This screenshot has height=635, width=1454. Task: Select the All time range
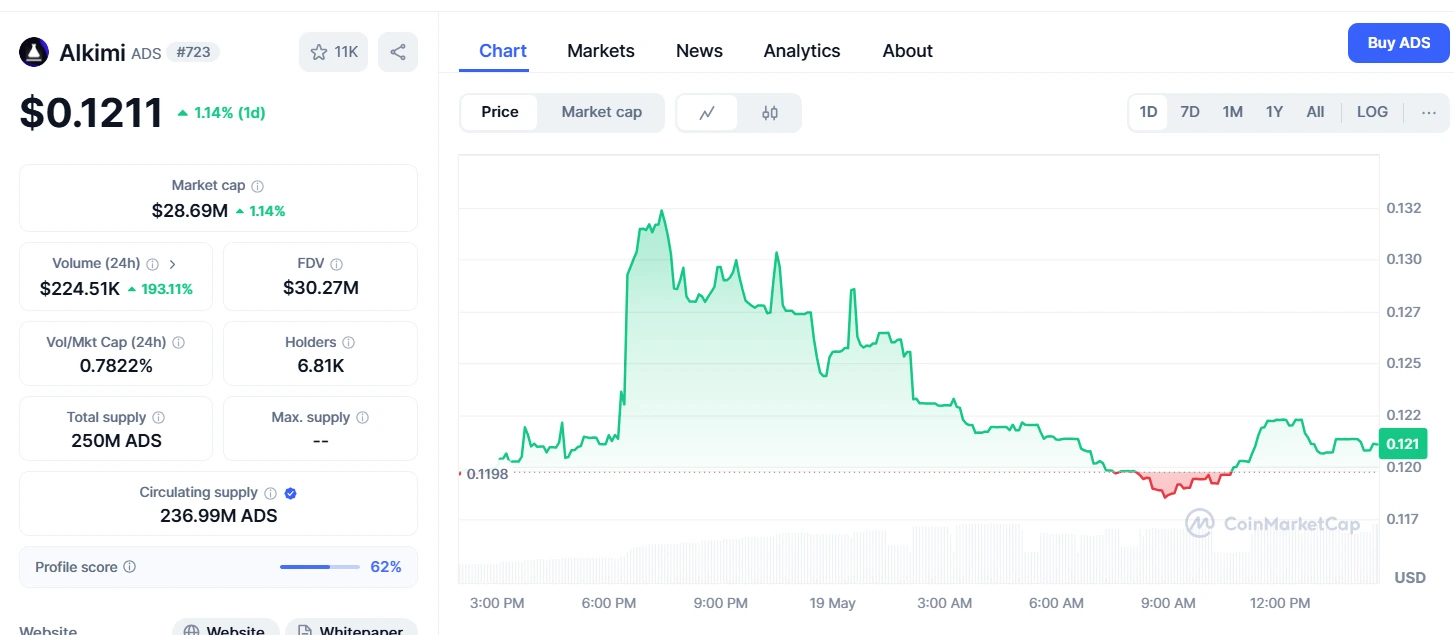click(1315, 112)
